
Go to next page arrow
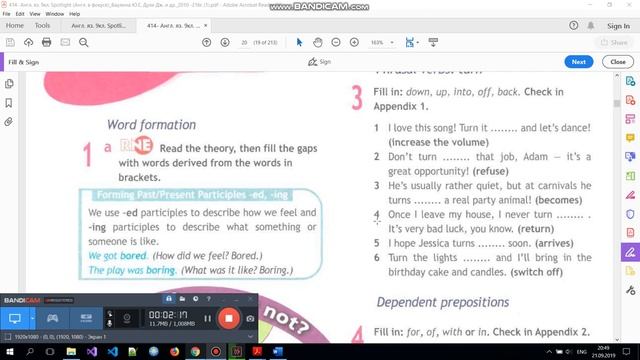pyautogui.click(x=225, y=42)
